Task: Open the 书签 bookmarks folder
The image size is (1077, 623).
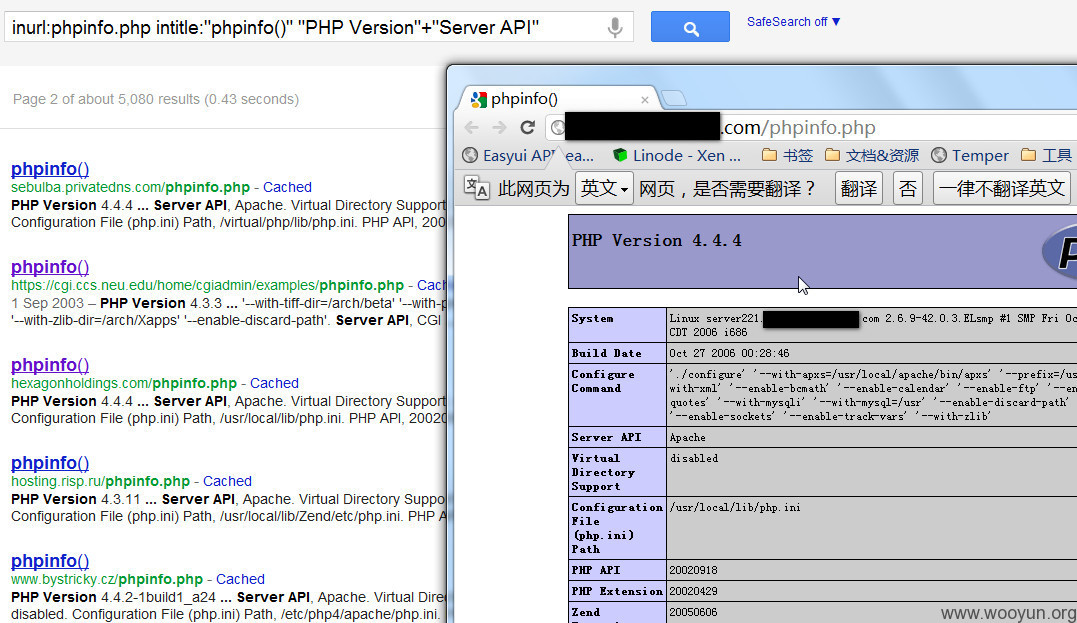Action: (787, 156)
